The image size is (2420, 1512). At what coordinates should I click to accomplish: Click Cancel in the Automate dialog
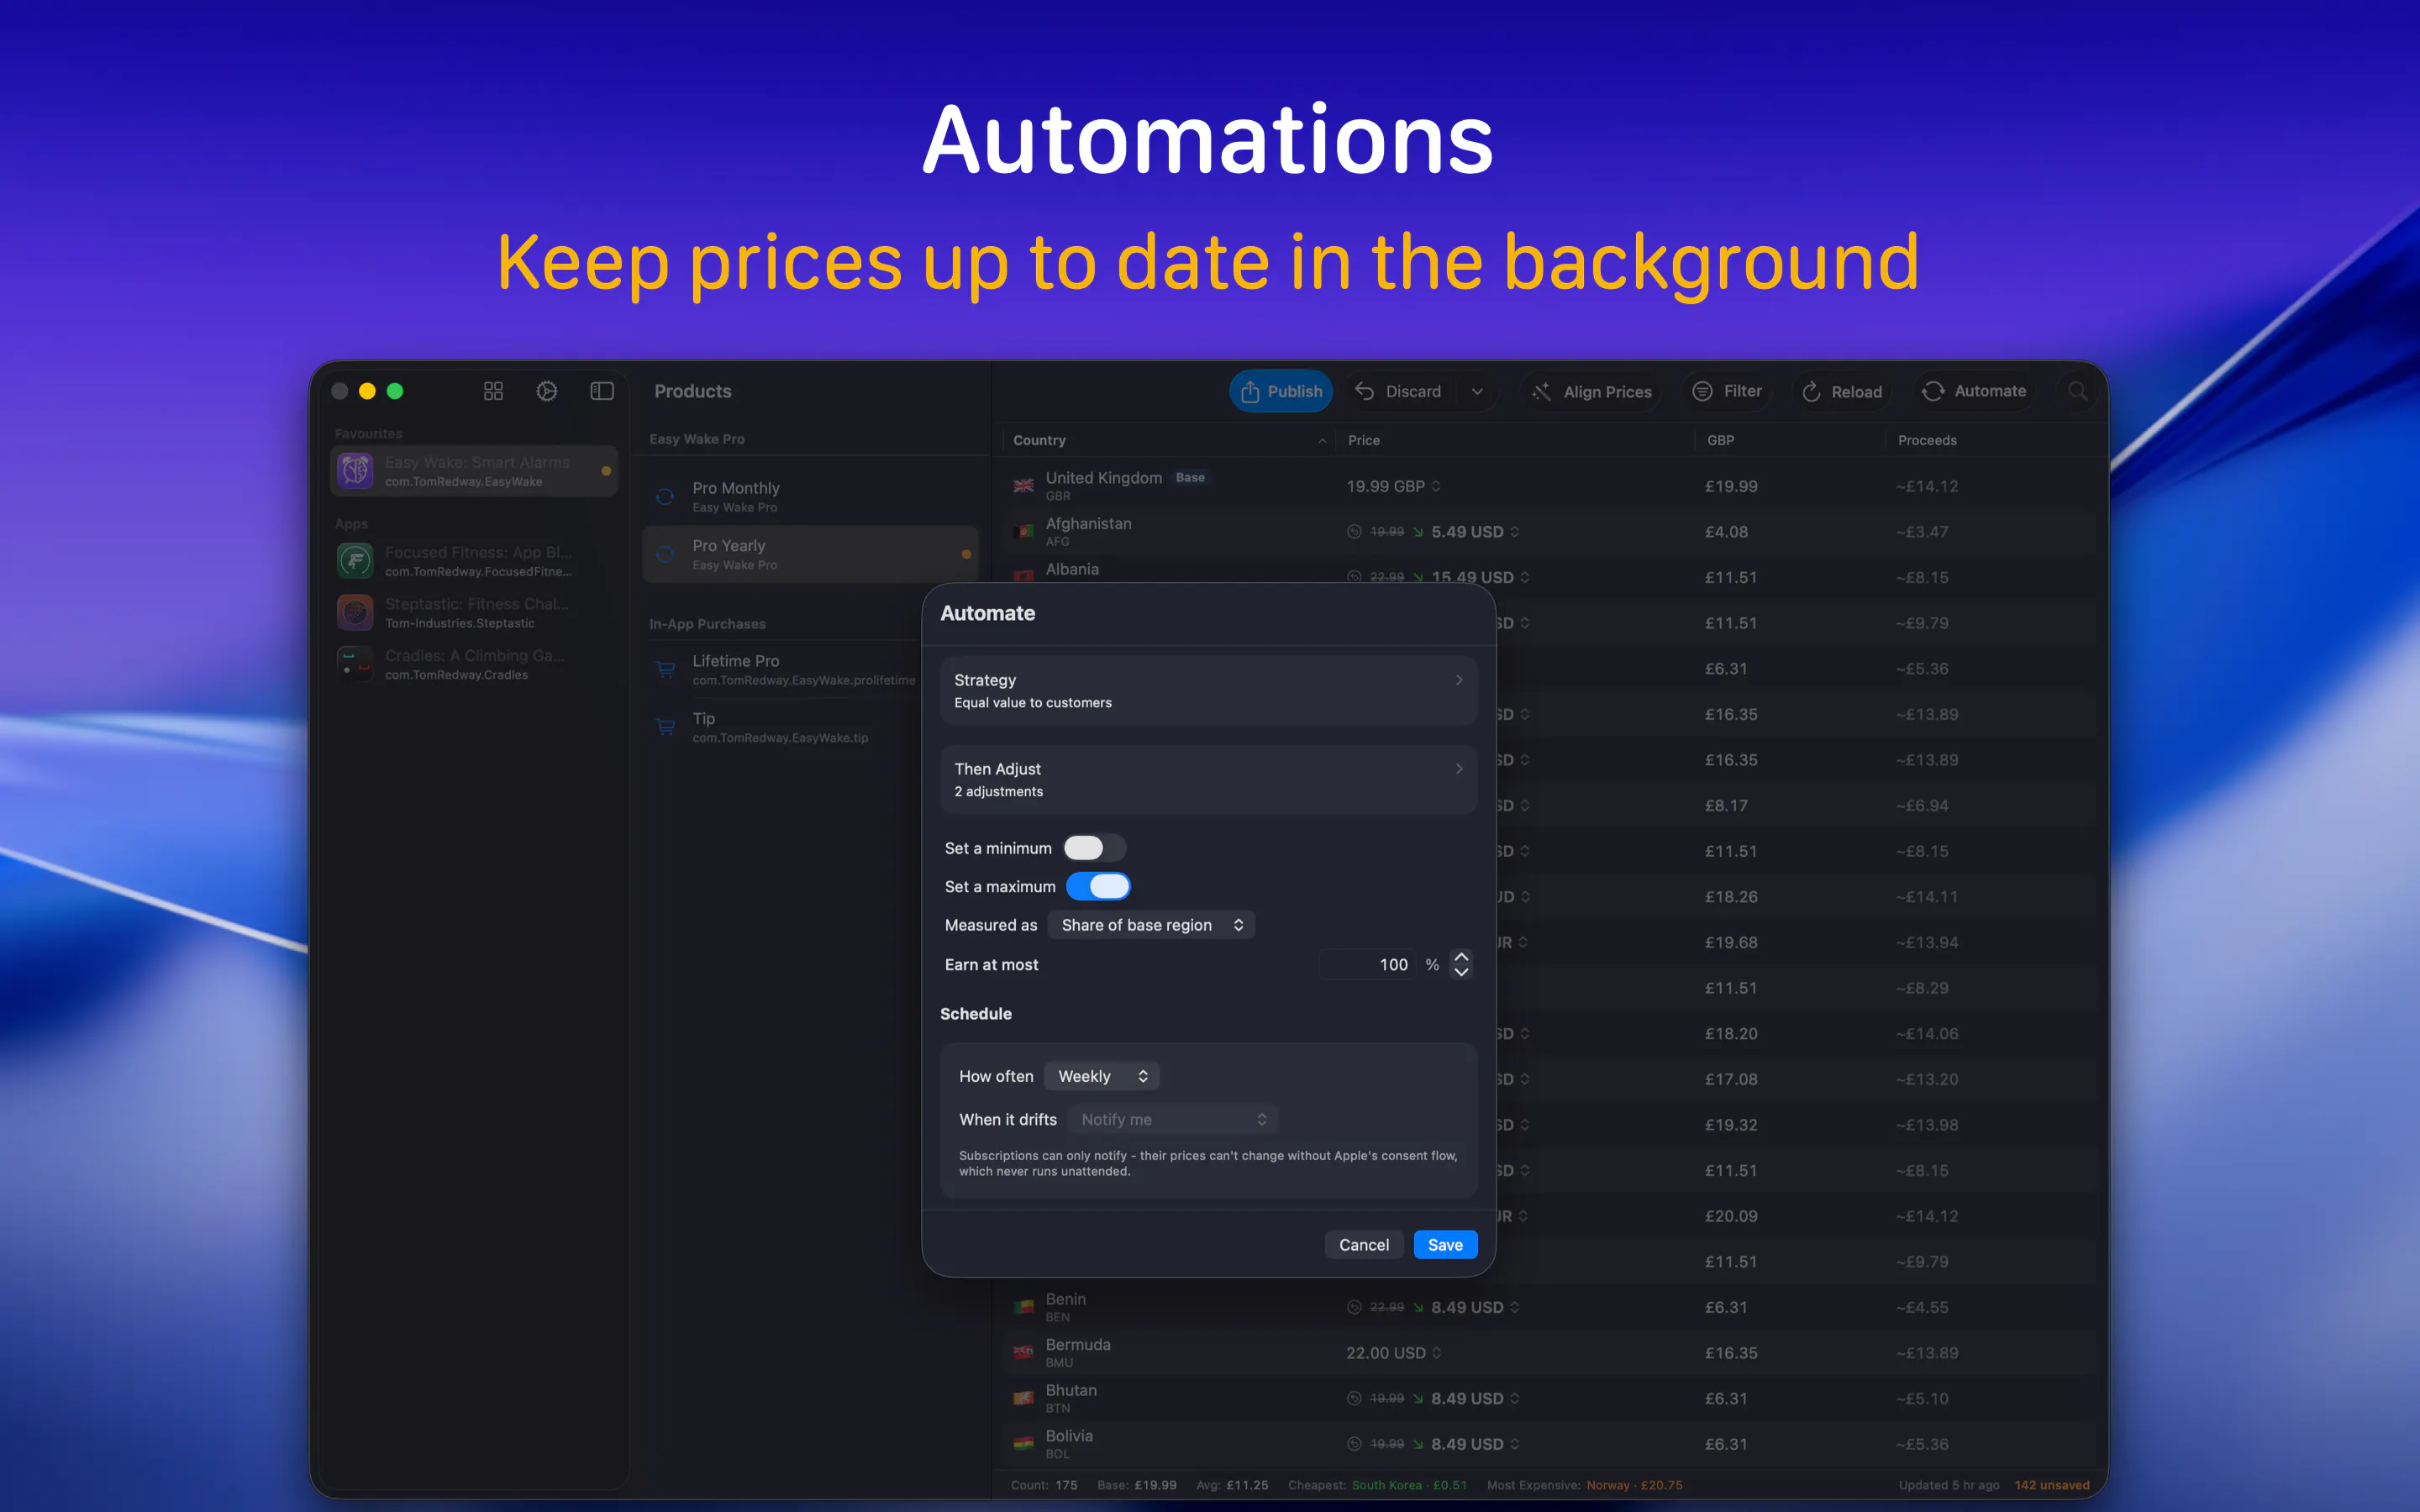click(x=1364, y=1244)
